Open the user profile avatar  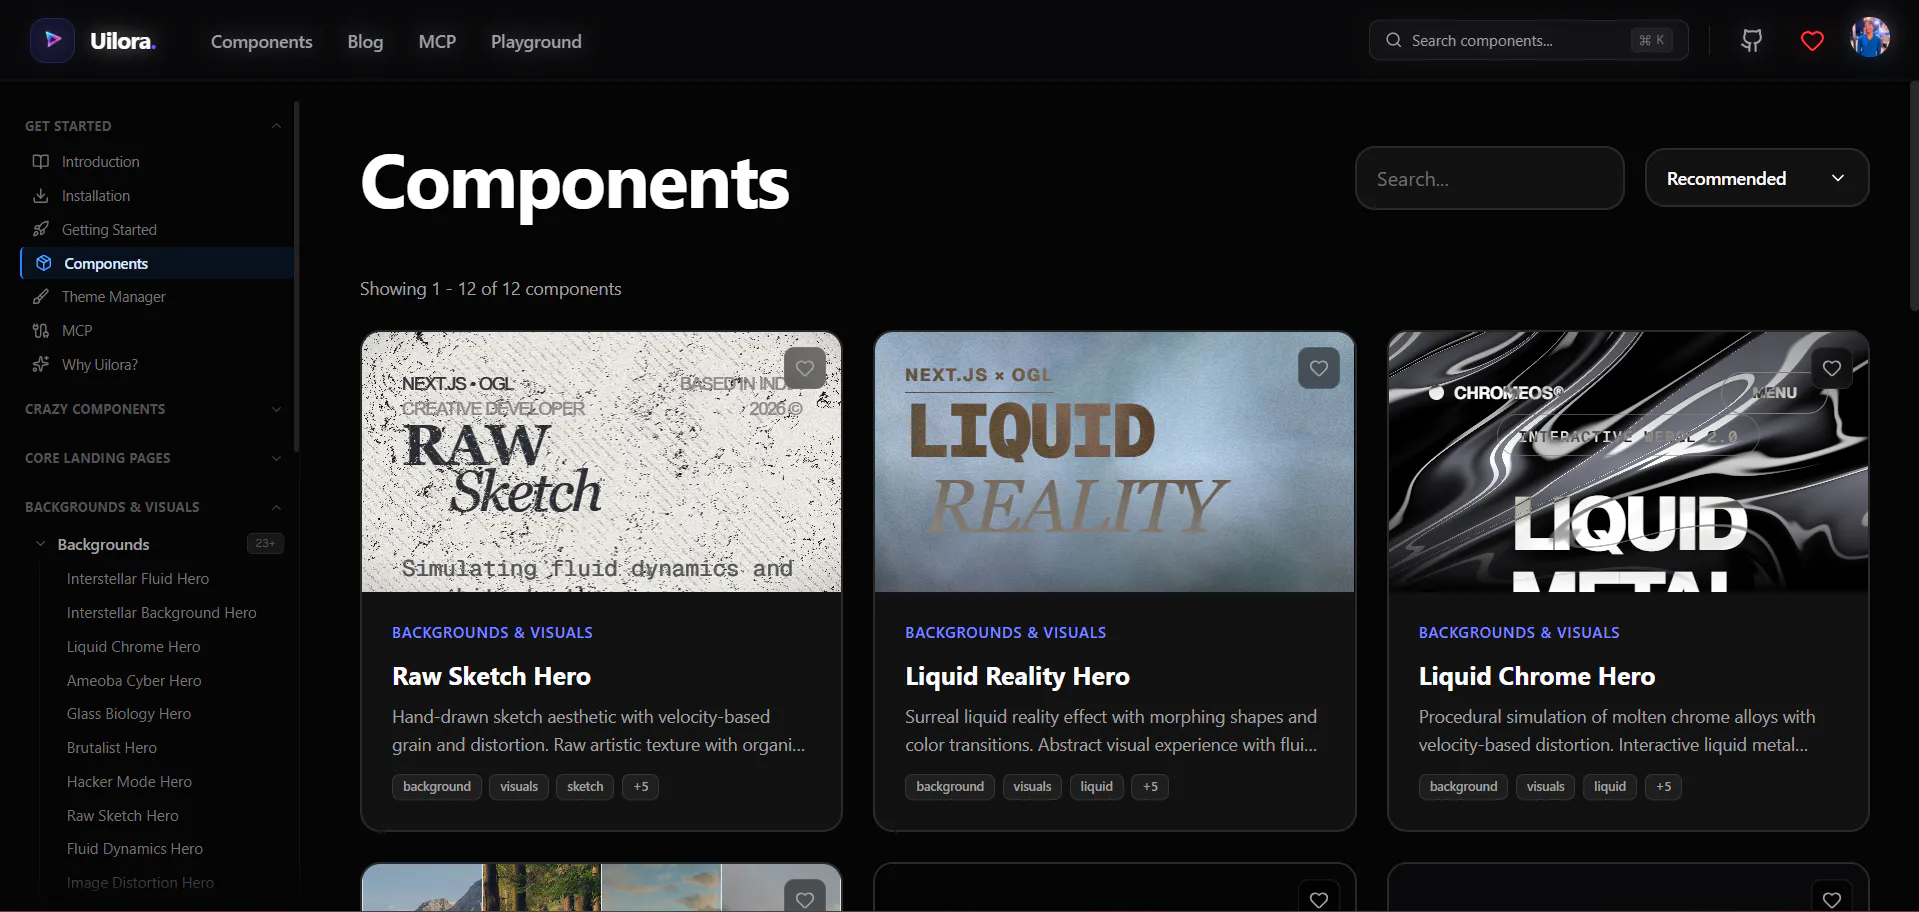point(1870,39)
